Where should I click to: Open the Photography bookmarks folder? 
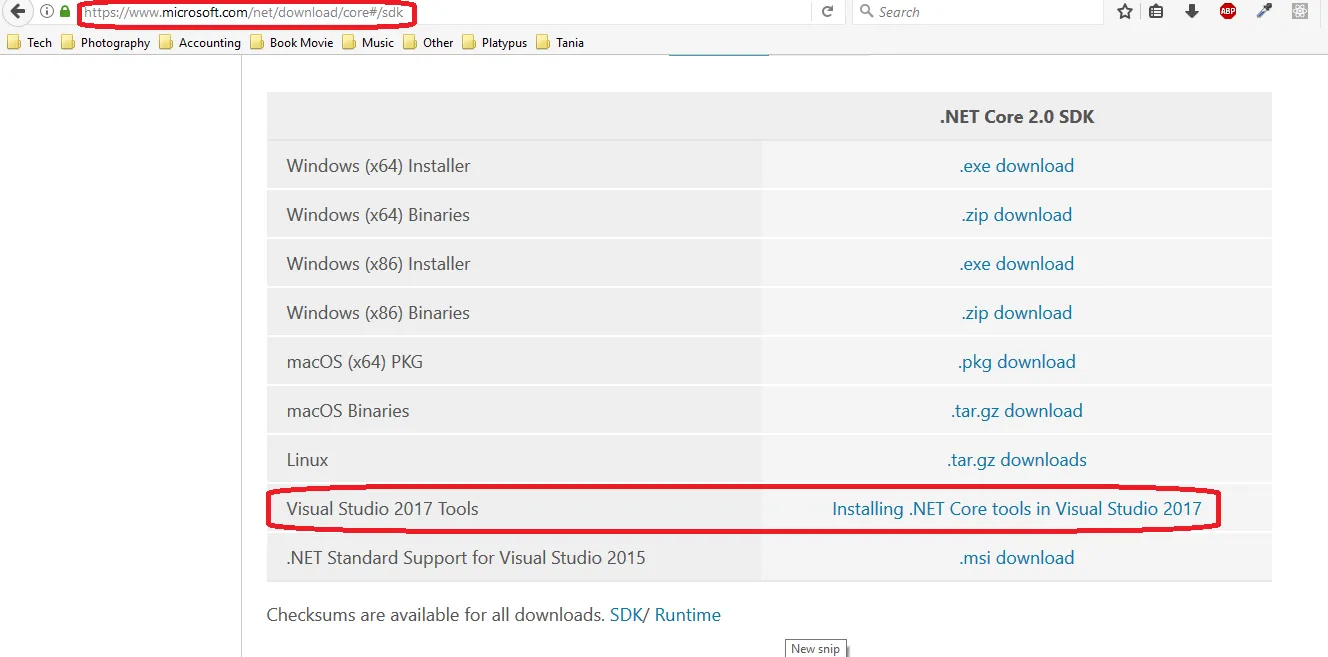tap(105, 42)
